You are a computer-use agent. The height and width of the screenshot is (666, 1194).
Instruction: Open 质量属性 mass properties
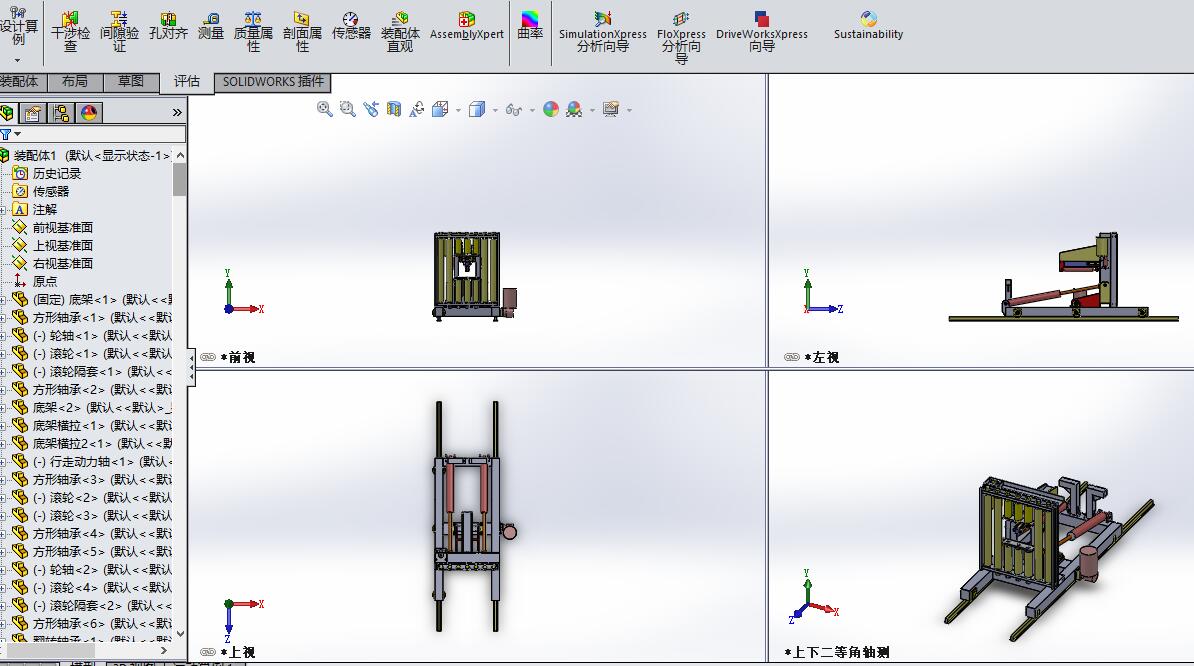tap(253, 30)
